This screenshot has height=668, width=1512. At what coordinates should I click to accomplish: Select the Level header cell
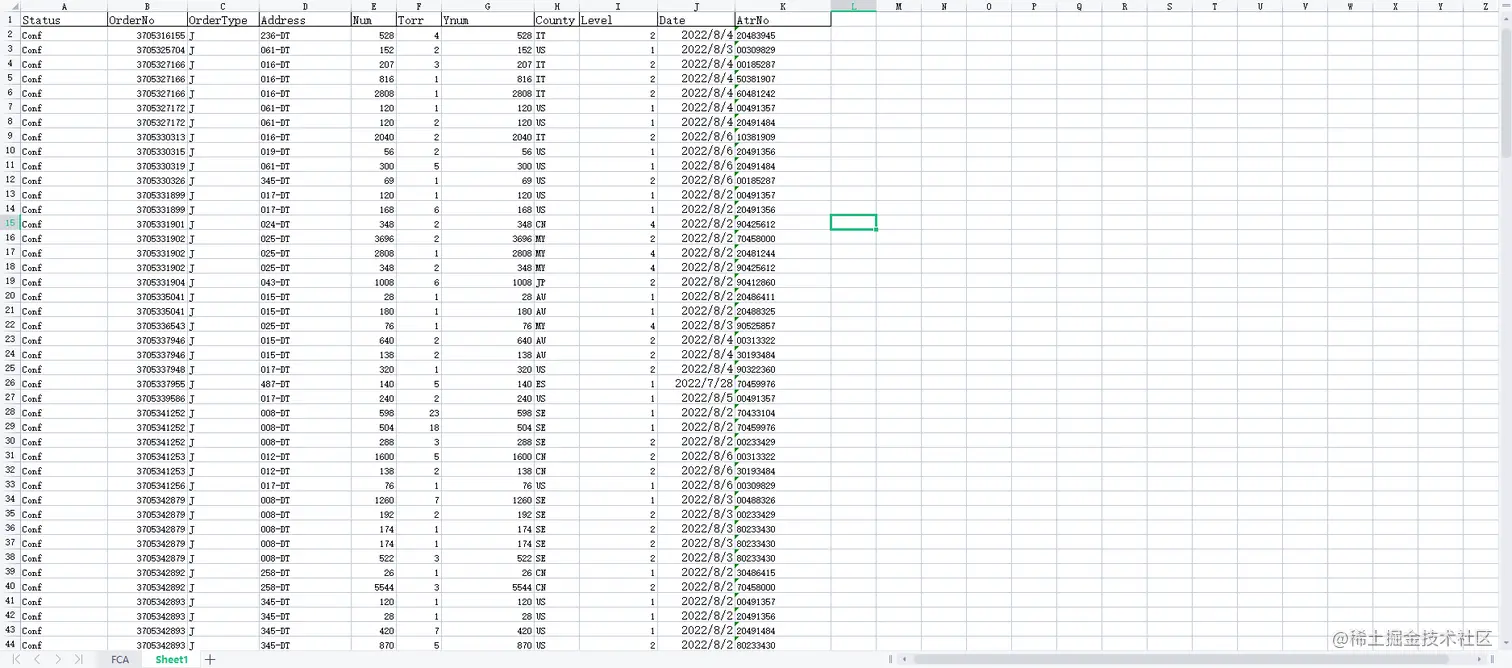tap(618, 20)
